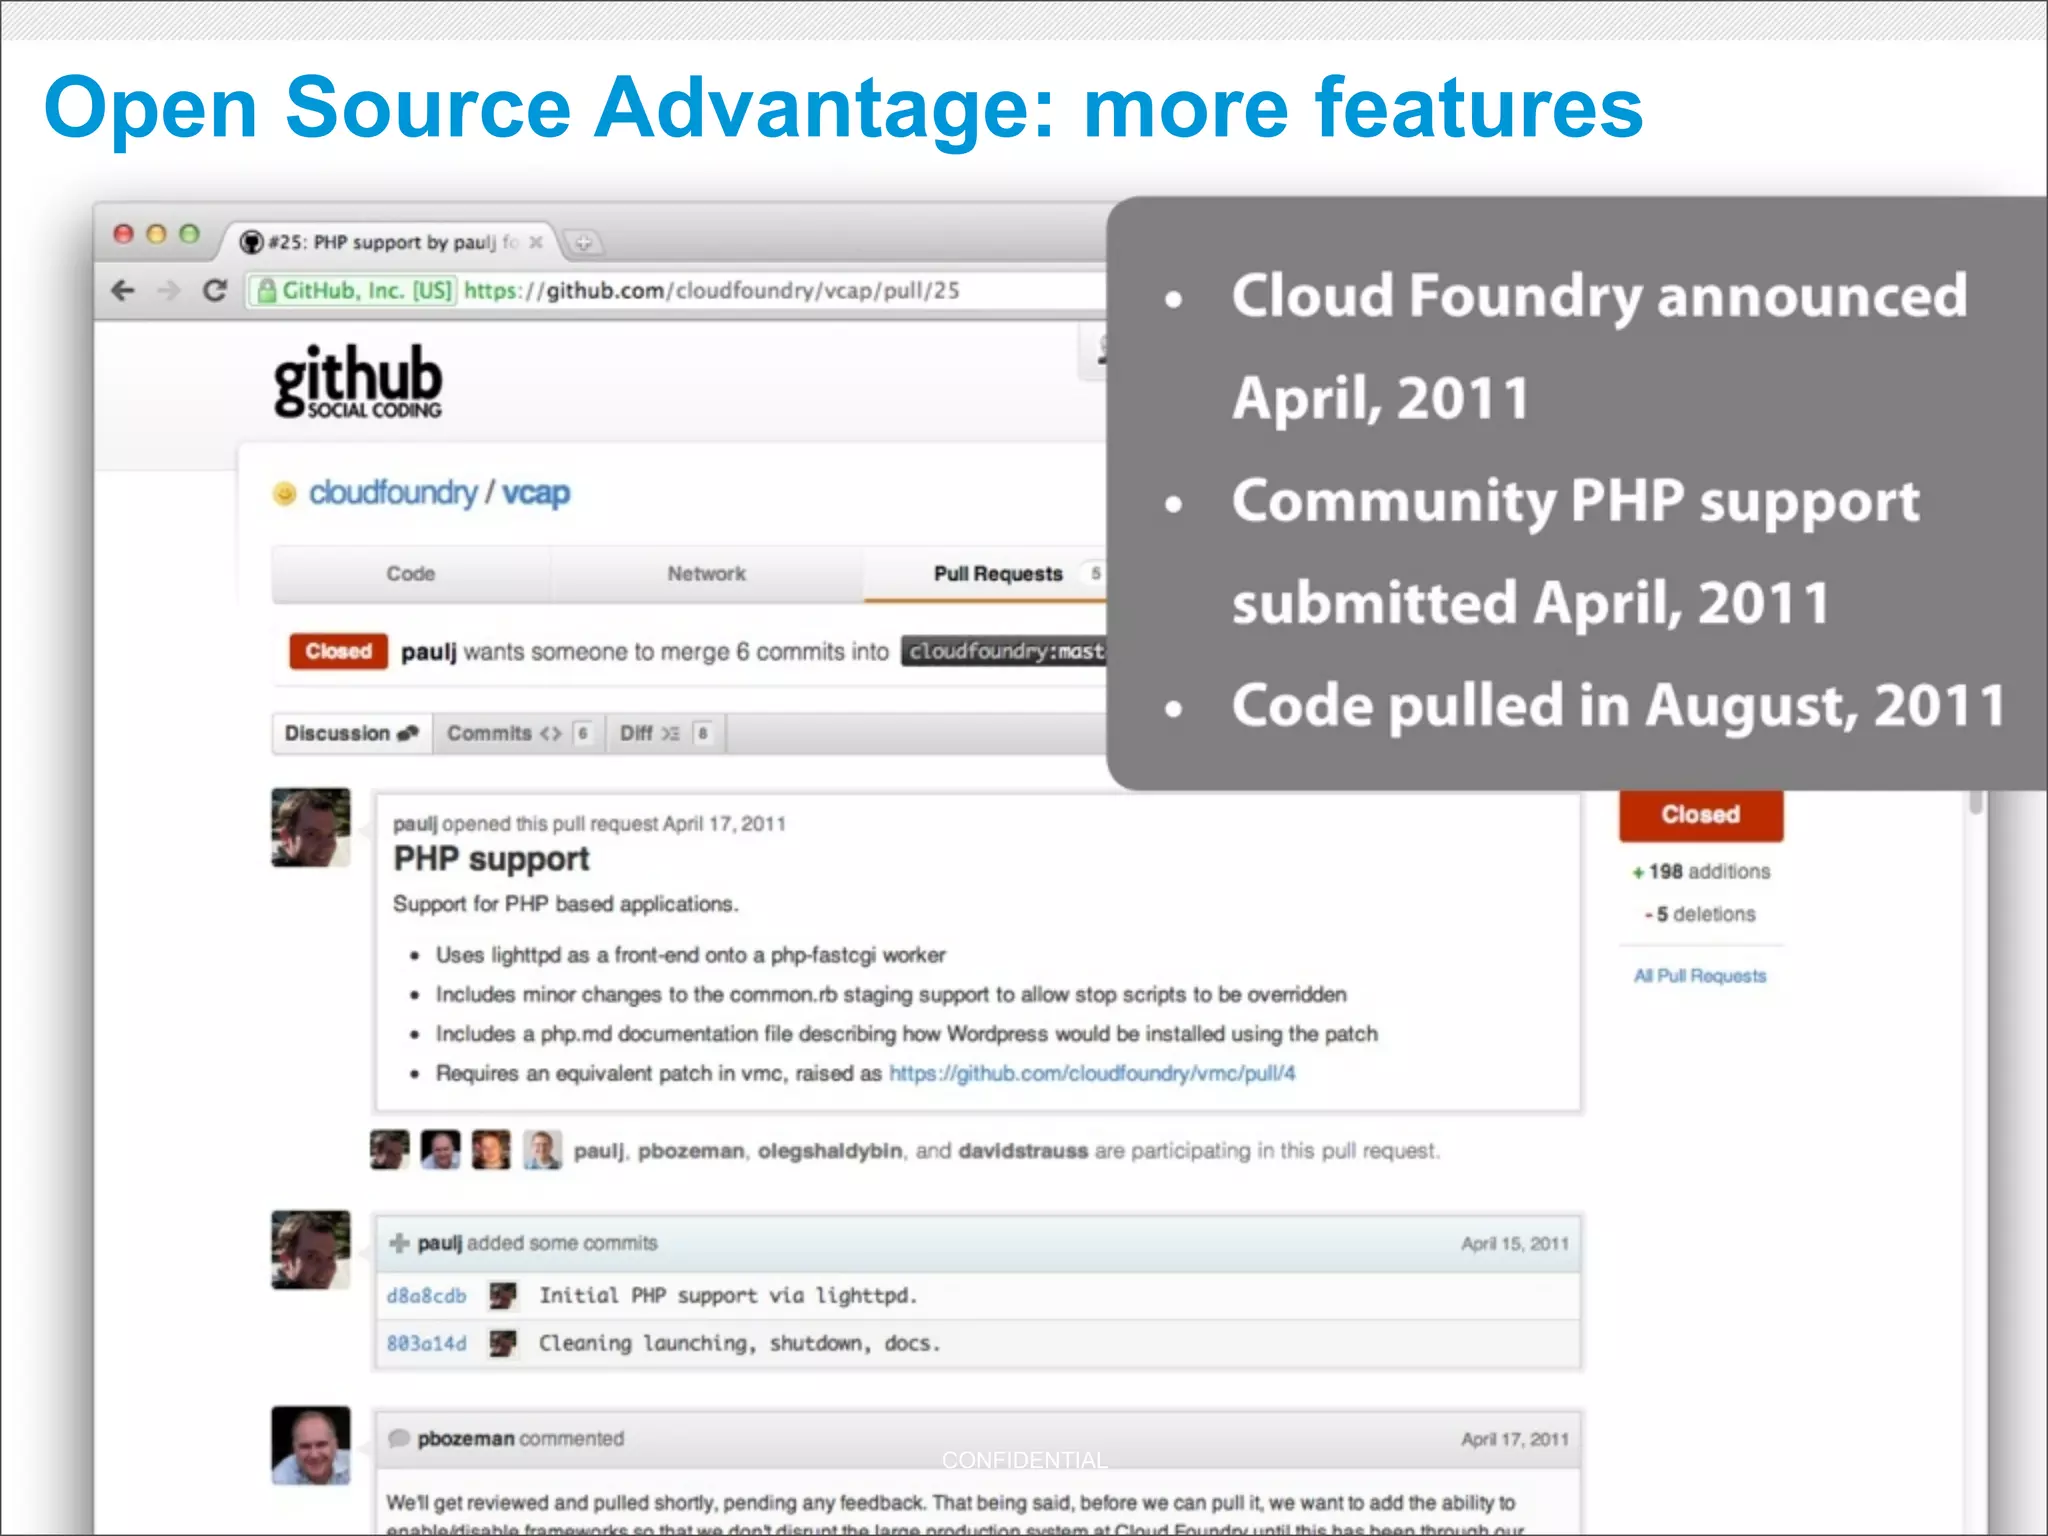The width and height of the screenshot is (2048, 1536).
Task: Open the vmc/pull/4 hyperlink
Action: click(1092, 1073)
